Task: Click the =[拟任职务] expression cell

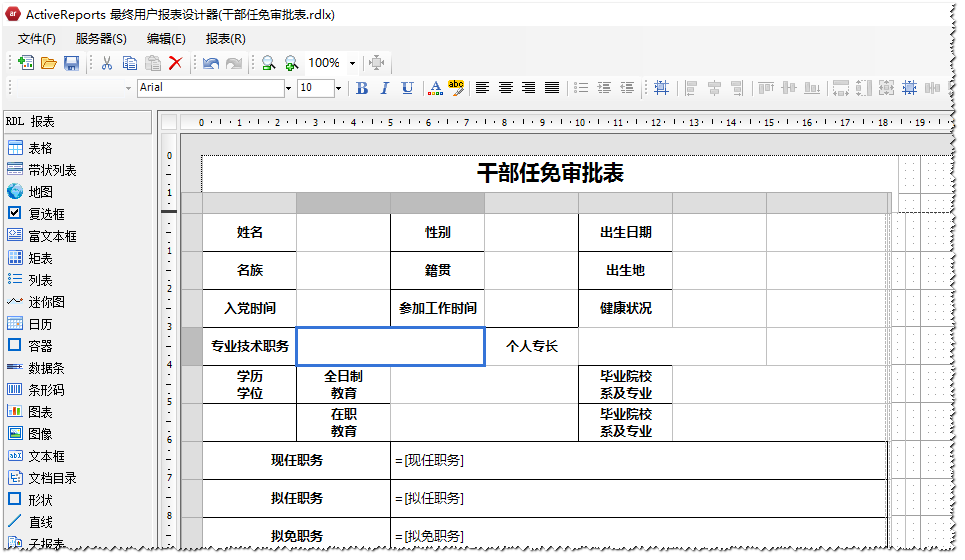Action: [x=638, y=498]
